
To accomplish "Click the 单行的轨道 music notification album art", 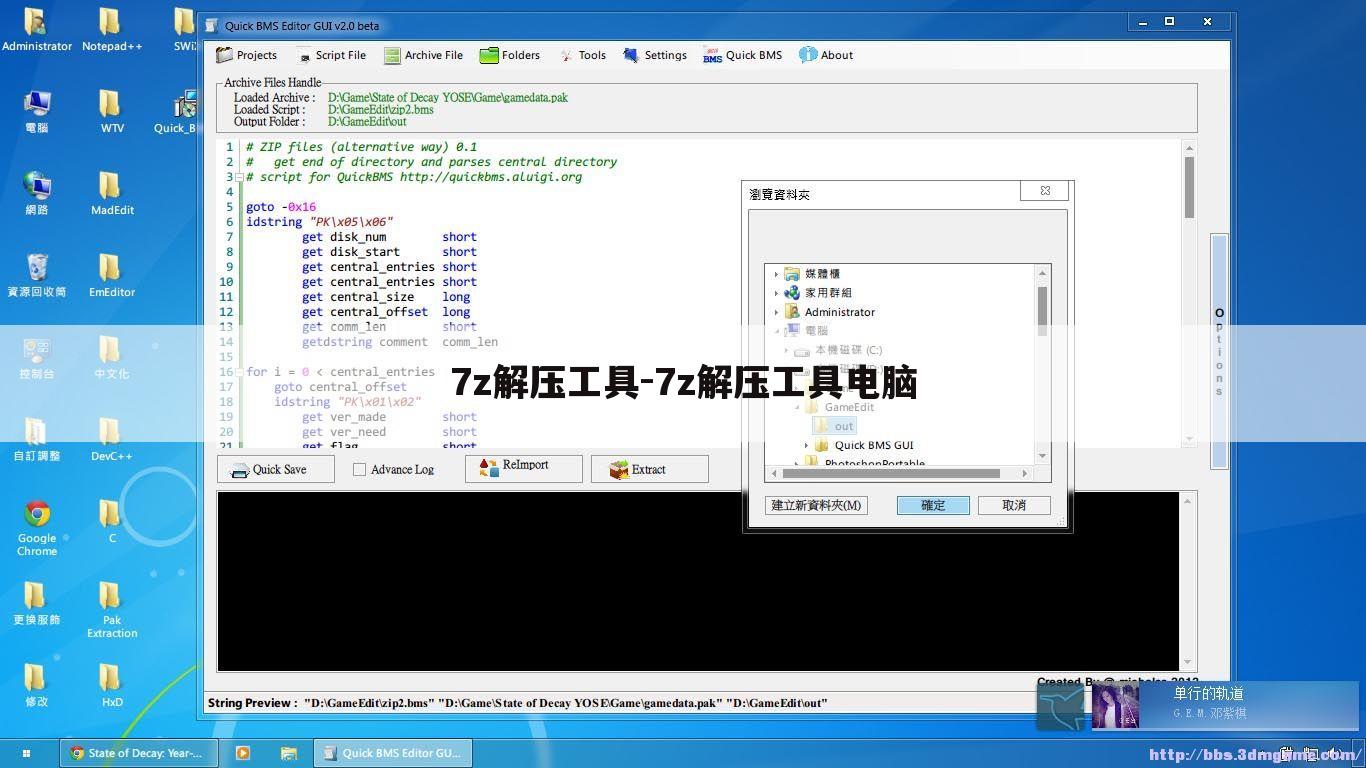I will click(1115, 706).
